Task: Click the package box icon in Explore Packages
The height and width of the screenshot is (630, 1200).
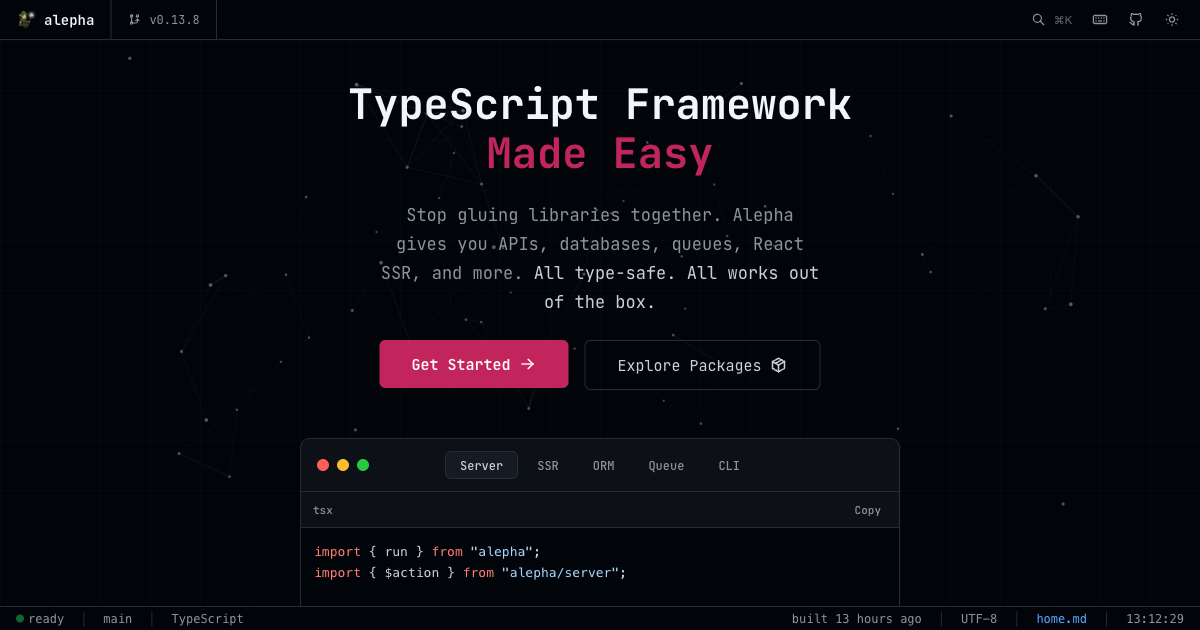Action: (778, 365)
